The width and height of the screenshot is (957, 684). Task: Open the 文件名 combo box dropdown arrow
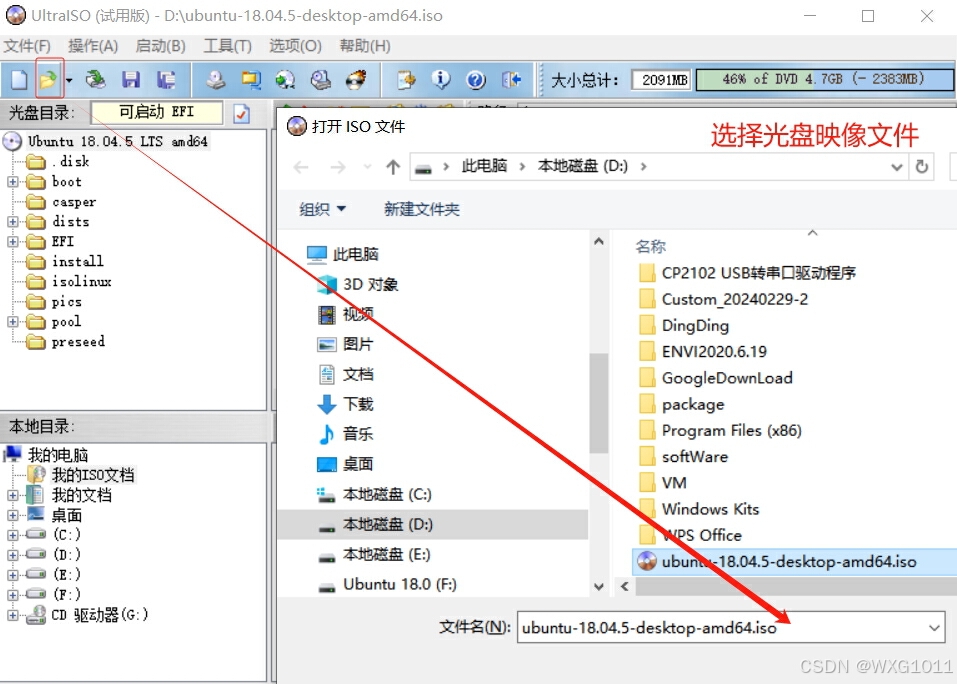(934, 628)
